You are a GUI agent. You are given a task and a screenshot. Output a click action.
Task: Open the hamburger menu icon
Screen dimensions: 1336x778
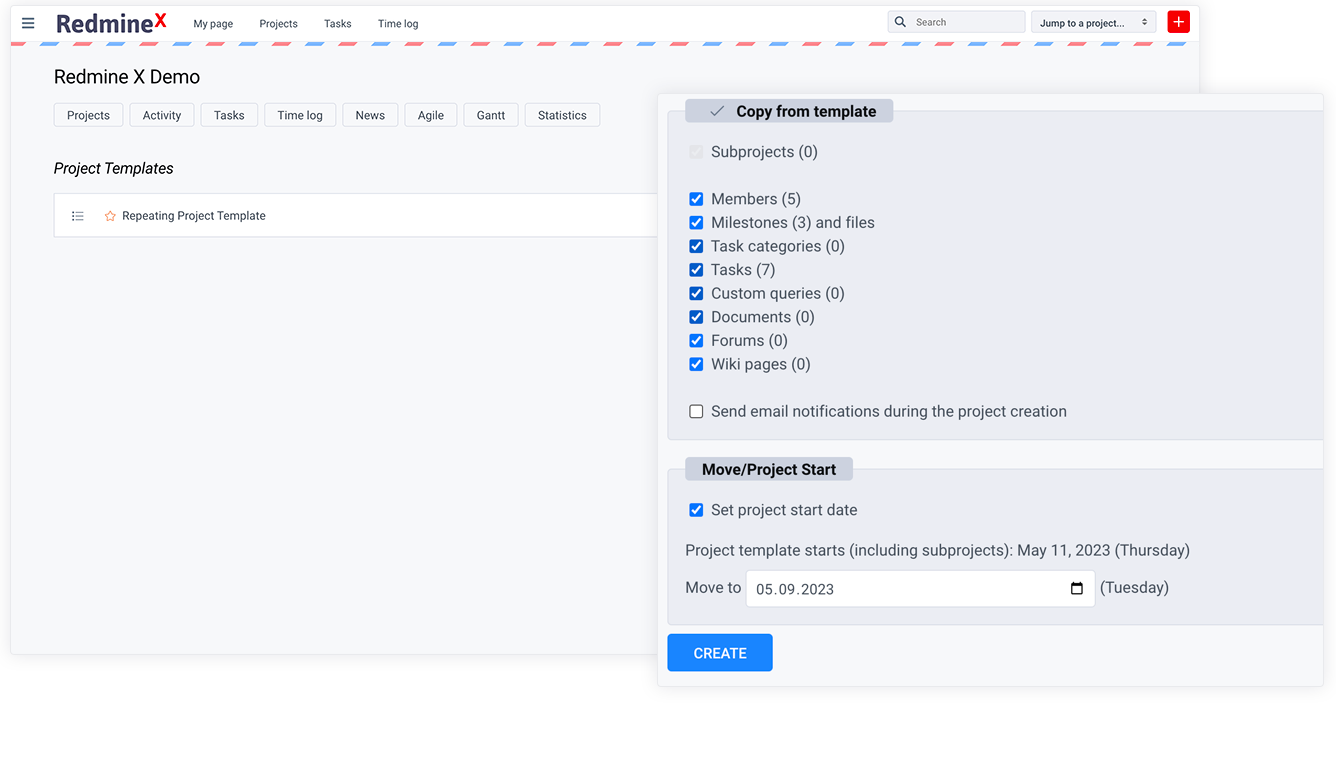[28, 23]
